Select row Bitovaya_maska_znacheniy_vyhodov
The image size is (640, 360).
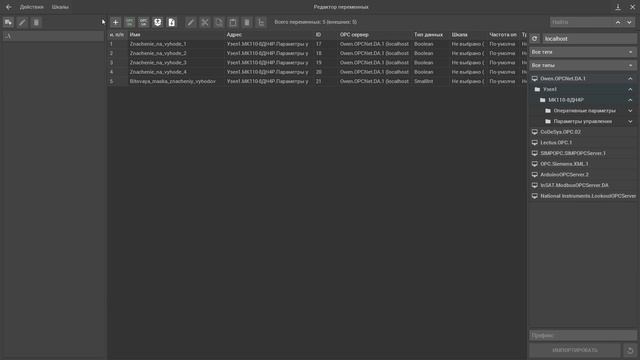[x=317, y=81]
